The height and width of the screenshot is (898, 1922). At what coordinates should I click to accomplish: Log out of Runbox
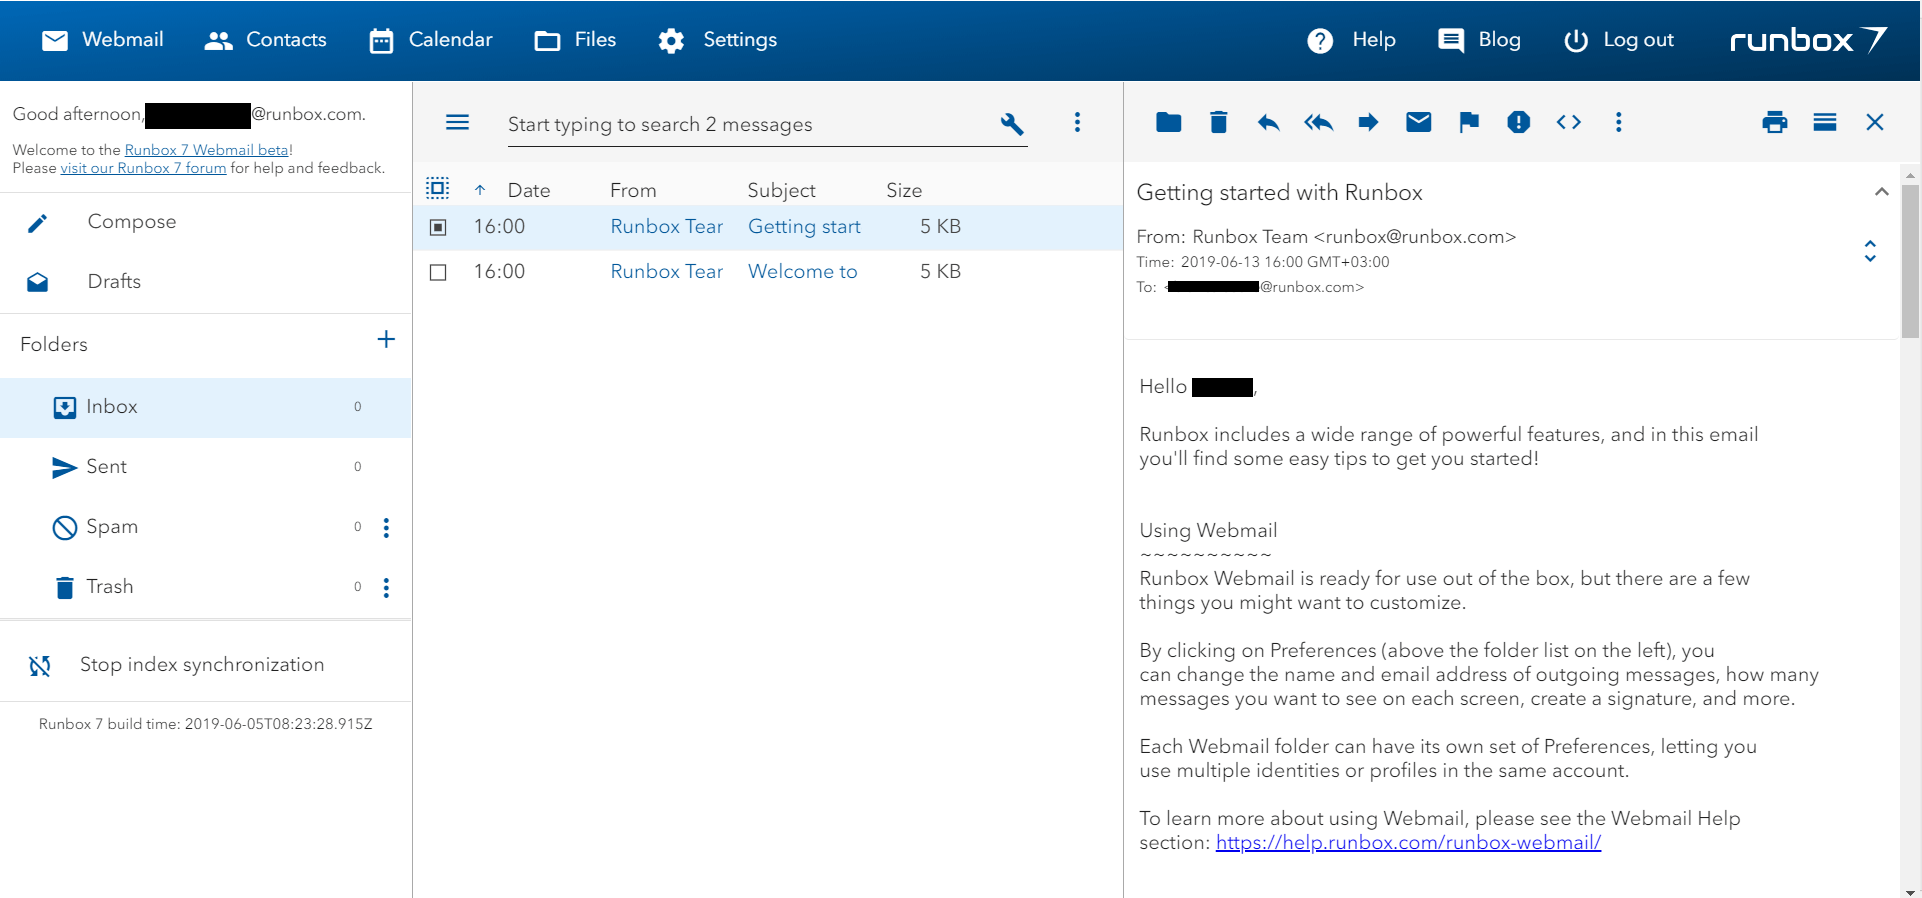[x=1618, y=40]
